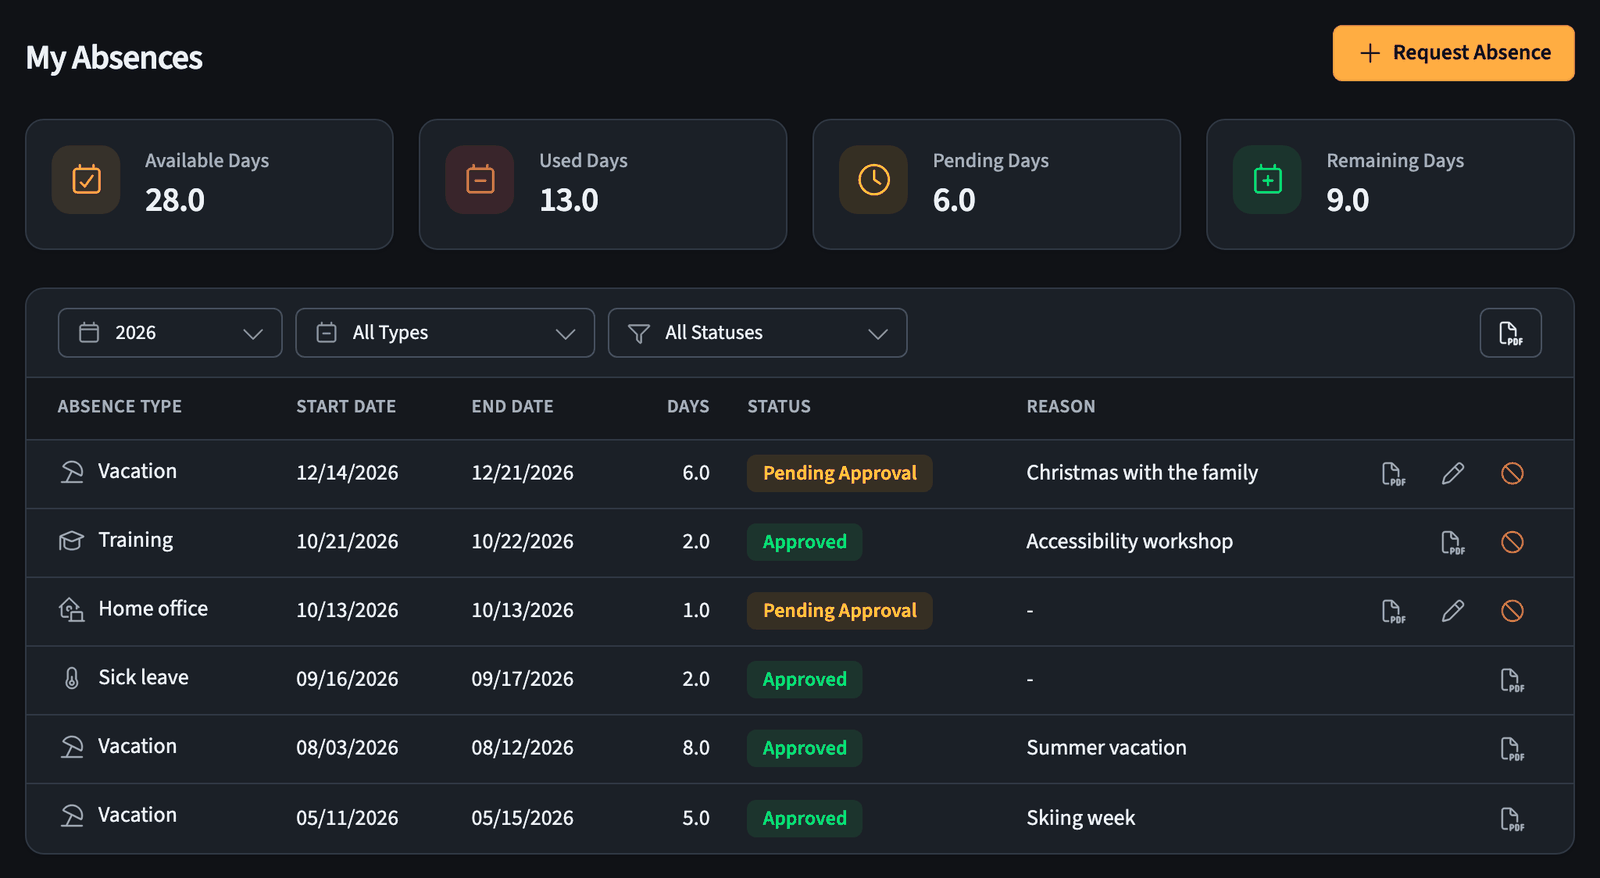
Task: Click the Remaining Days card icon
Action: [x=1267, y=180]
